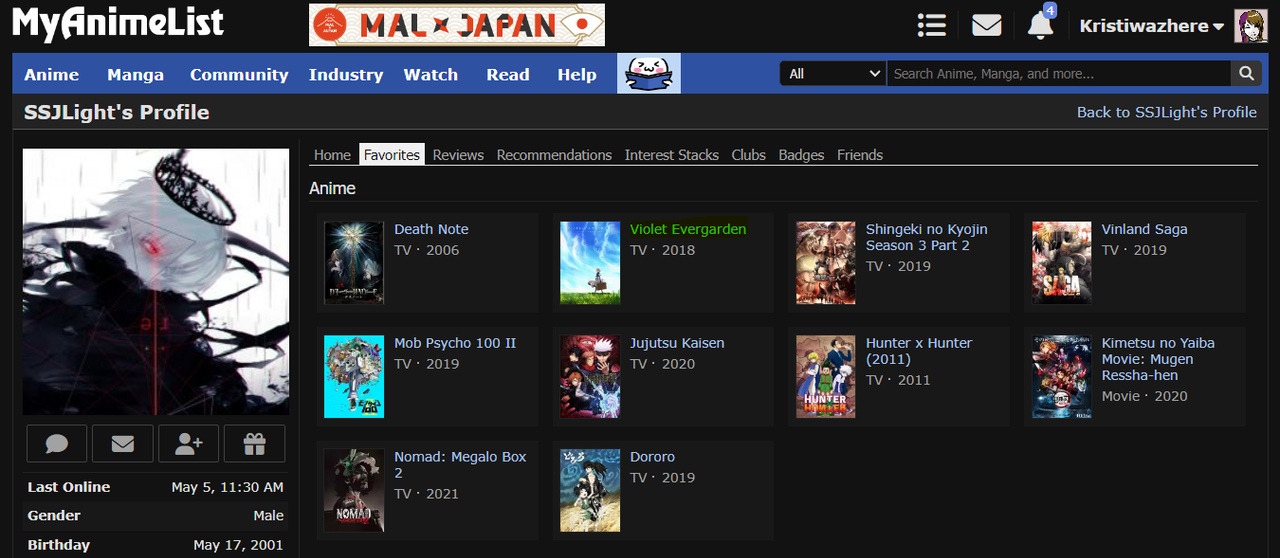
Task: Open the Community navigation menu
Action: point(239,75)
